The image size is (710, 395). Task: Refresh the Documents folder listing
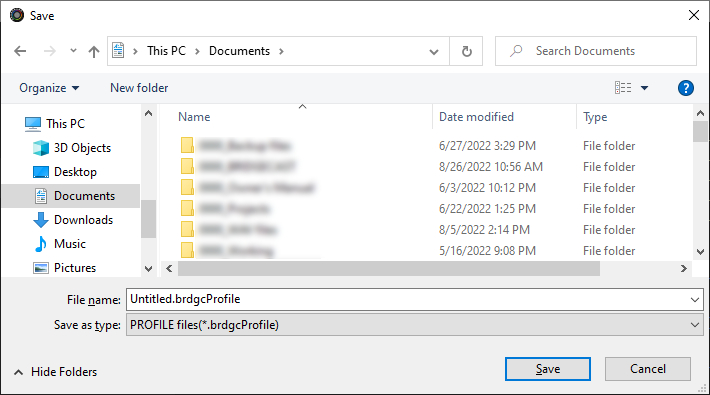tap(466, 51)
